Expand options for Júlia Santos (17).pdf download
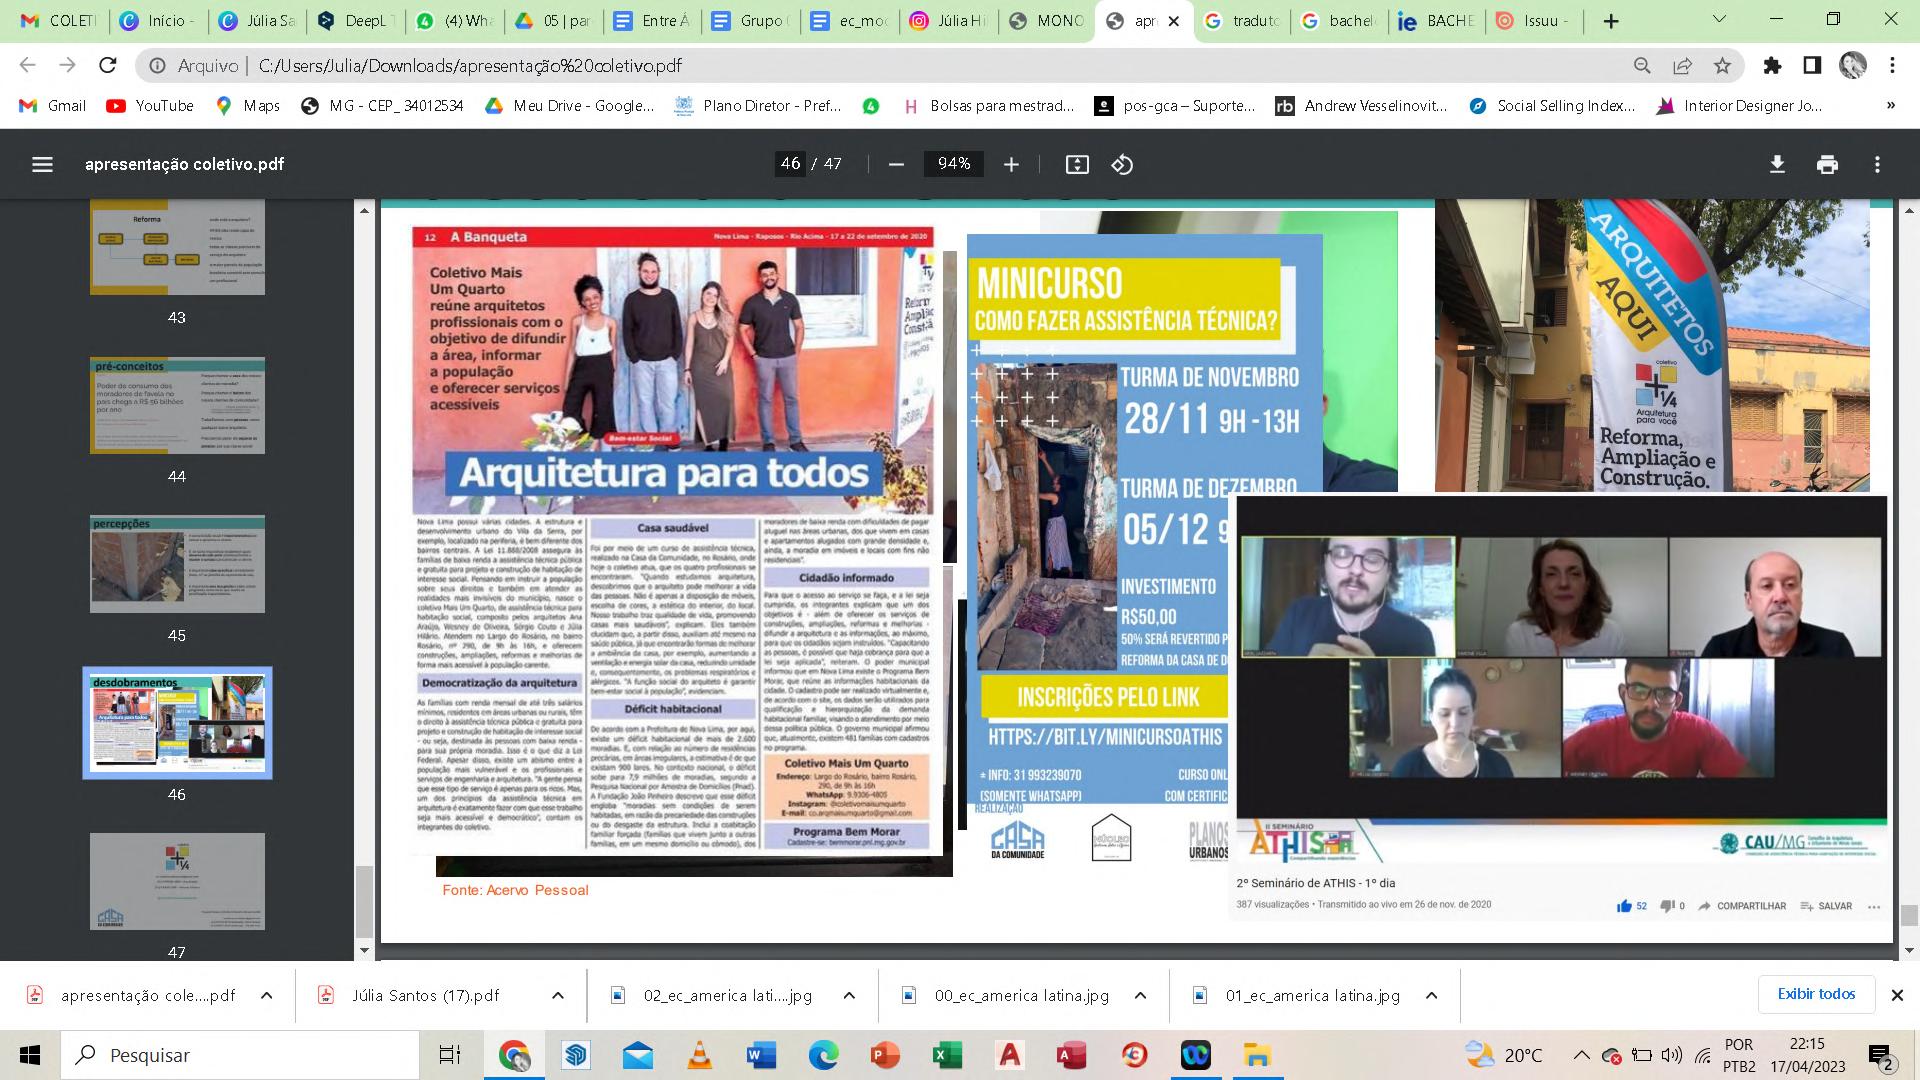The height and width of the screenshot is (1080, 1920). pyautogui.click(x=558, y=995)
